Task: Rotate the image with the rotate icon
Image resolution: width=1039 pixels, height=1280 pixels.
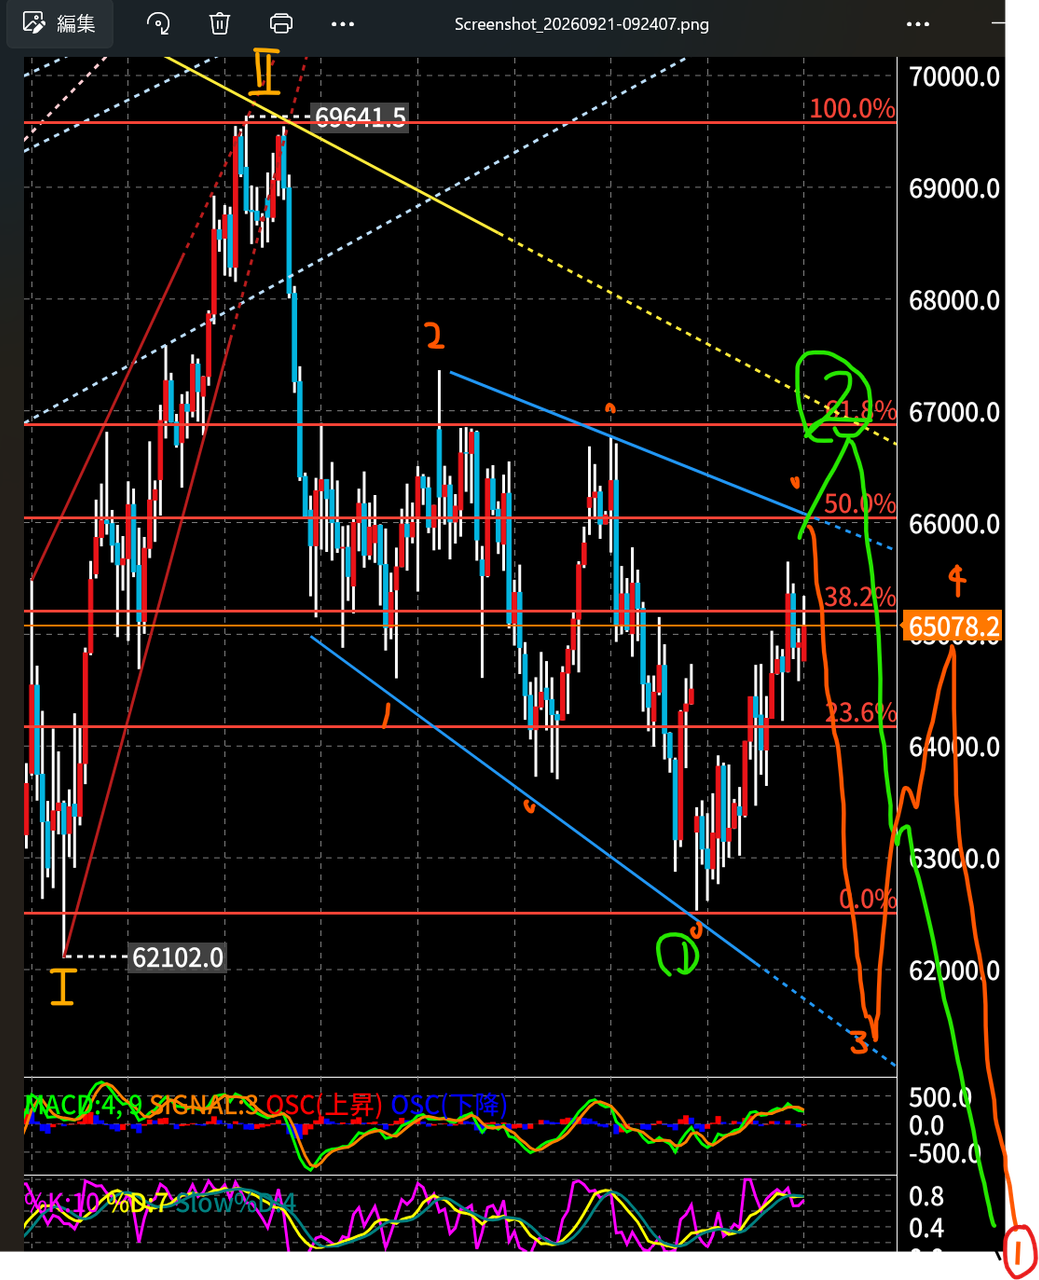Action: coord(158,23)
